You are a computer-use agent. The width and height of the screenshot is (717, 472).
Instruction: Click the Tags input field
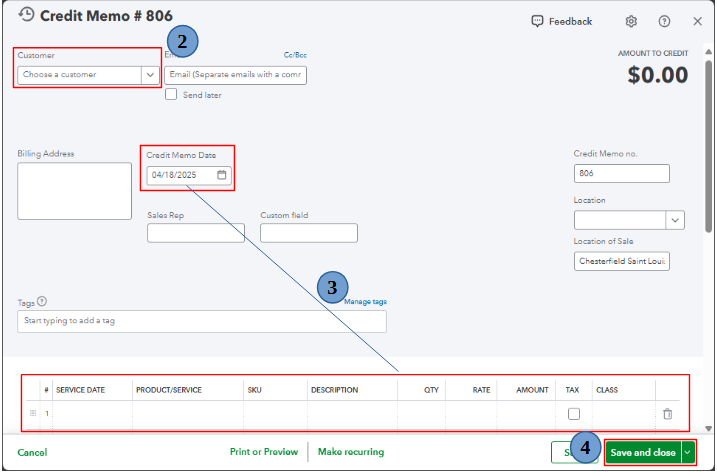pos(202,321)
